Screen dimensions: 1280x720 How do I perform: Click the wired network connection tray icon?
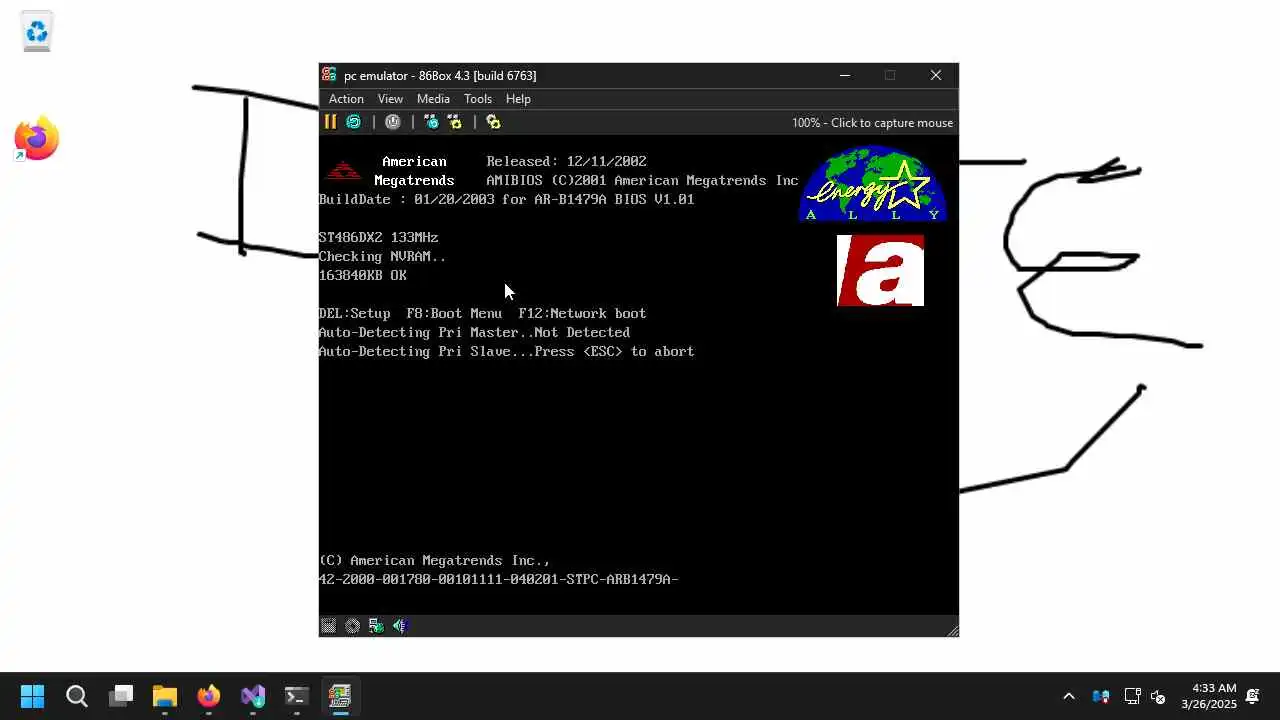pos(1133,696)
